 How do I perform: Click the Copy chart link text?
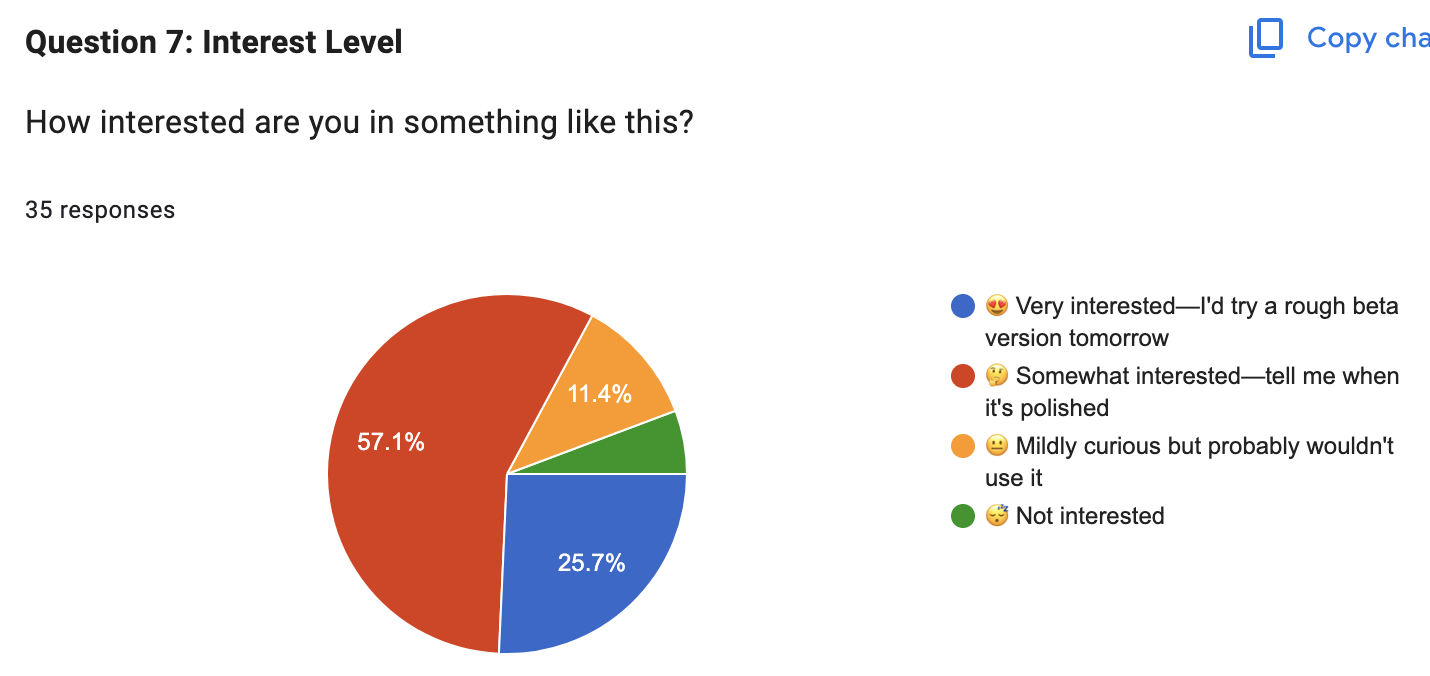coord(1368,38)
